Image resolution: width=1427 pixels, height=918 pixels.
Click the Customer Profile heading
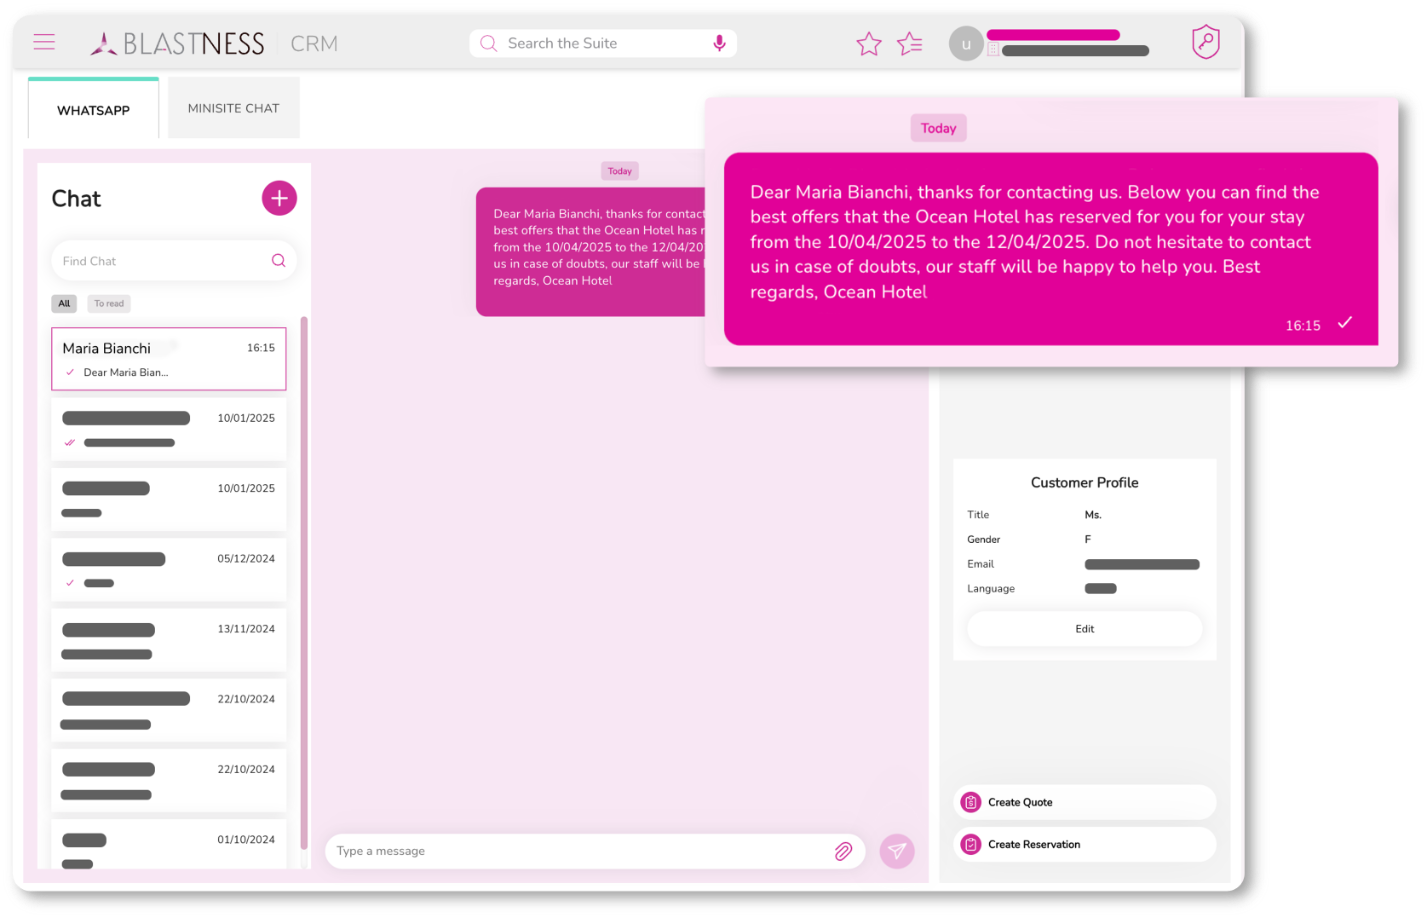coord(1085,482)
